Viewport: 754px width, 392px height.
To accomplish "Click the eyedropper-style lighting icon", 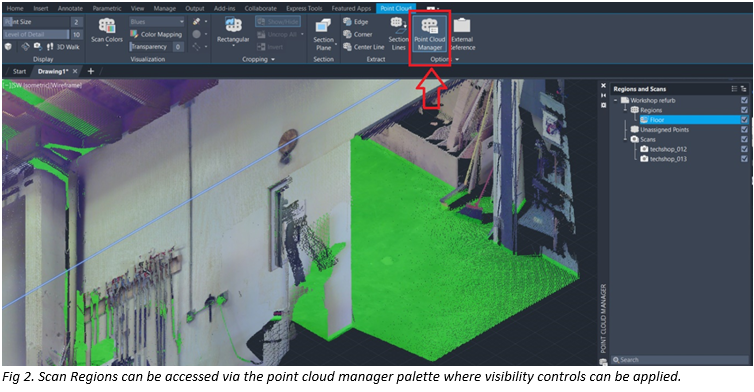I will (197, 22).
